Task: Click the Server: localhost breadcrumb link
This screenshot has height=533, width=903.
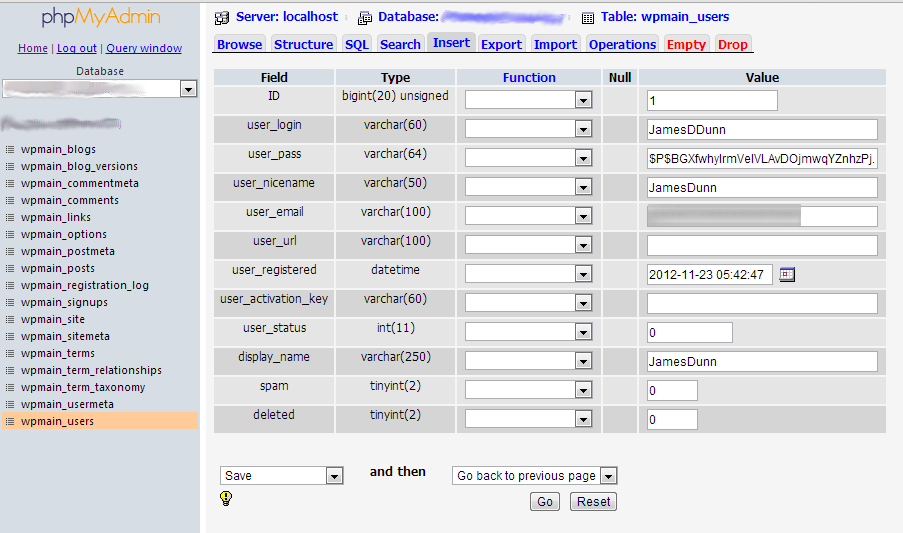Action: [x=287, y=17]
